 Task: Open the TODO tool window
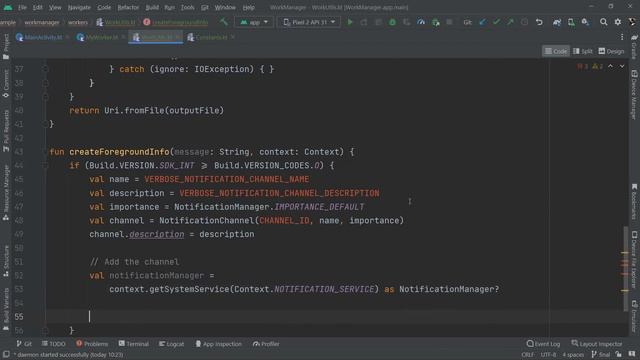[53, 344]
